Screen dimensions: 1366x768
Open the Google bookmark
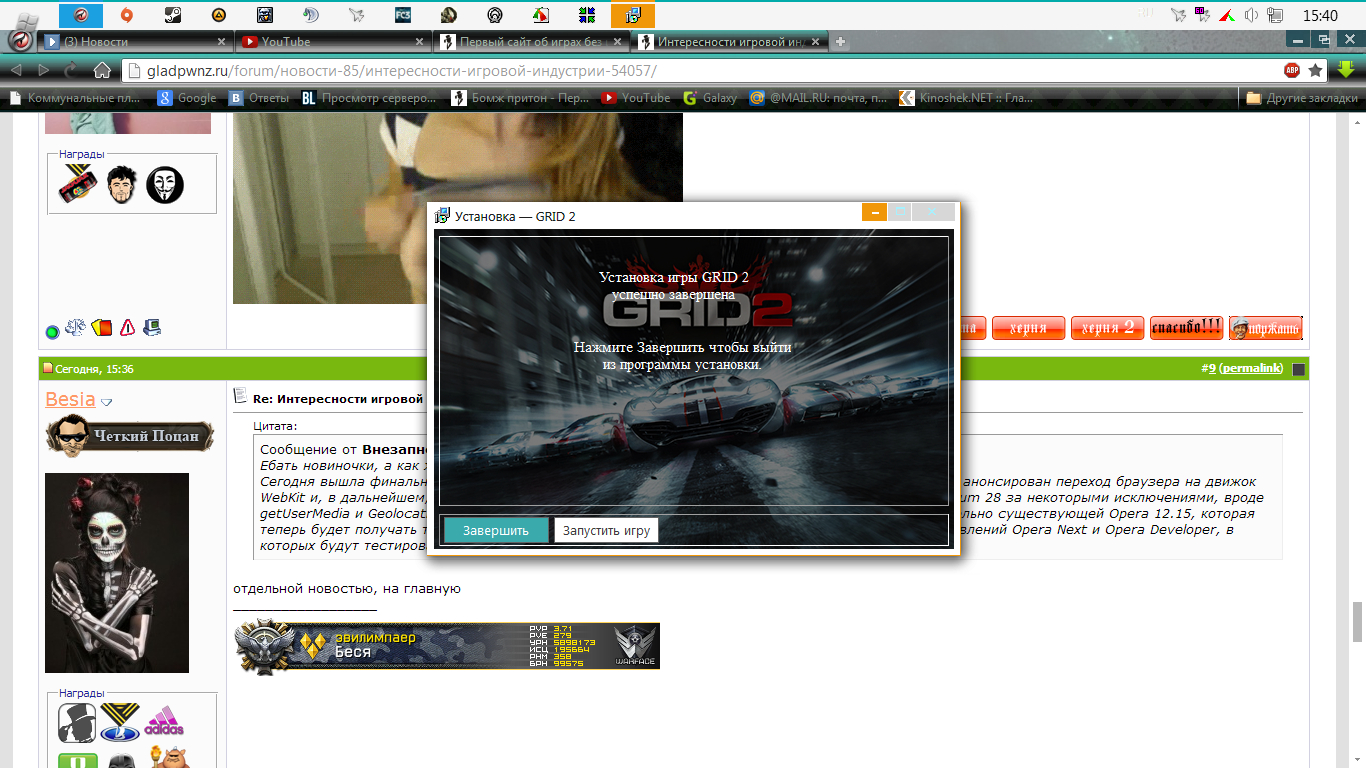[x=187, y=98]
